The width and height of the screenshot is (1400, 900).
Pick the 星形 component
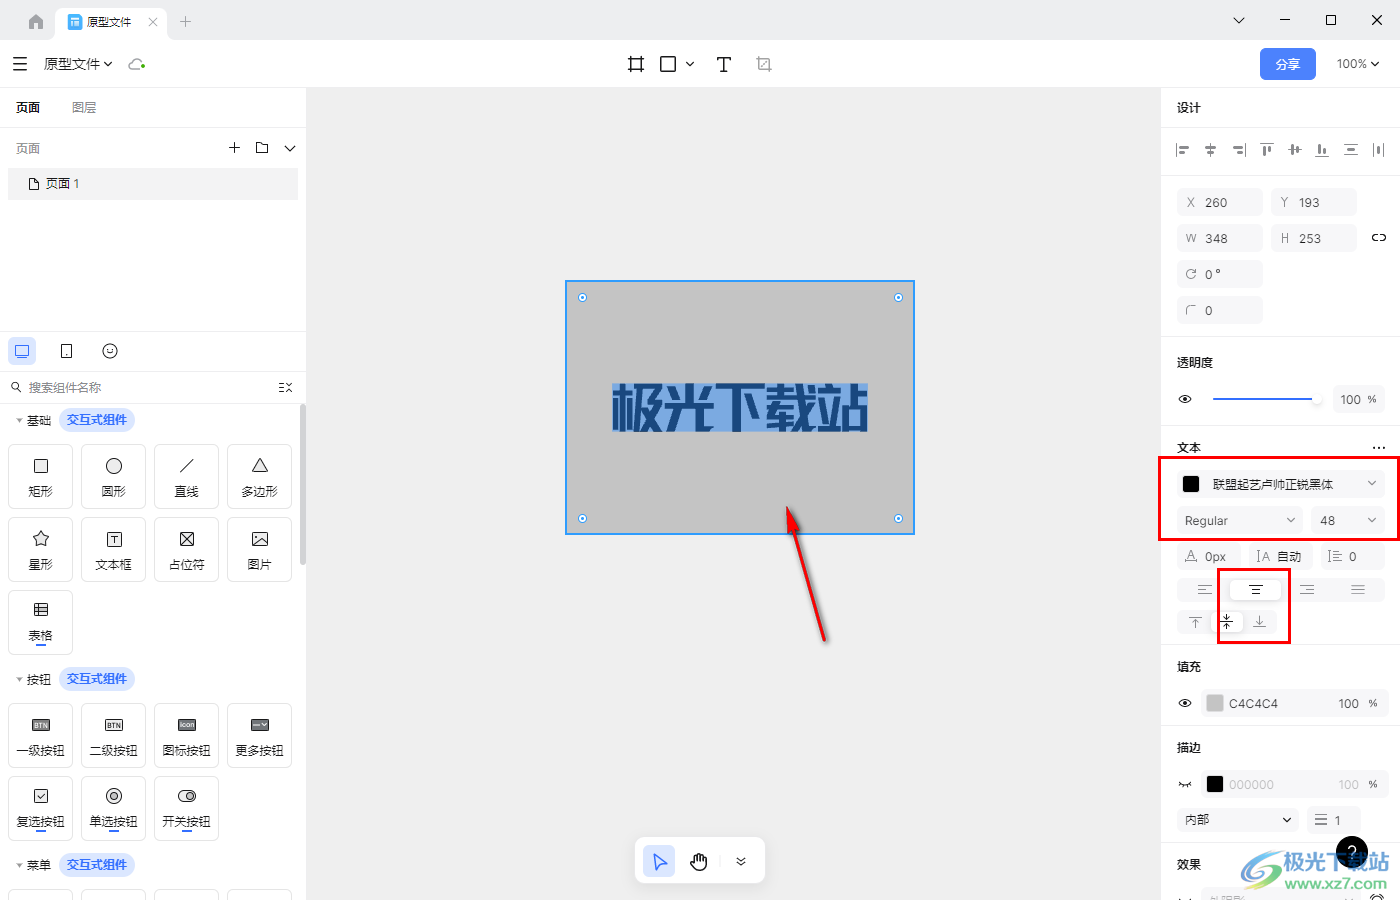click(41, 550)
